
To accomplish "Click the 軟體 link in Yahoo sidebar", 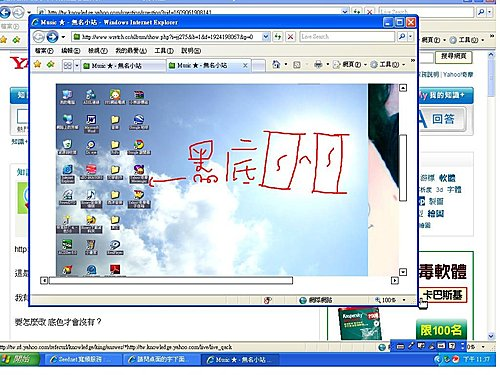I will point(447,178).
